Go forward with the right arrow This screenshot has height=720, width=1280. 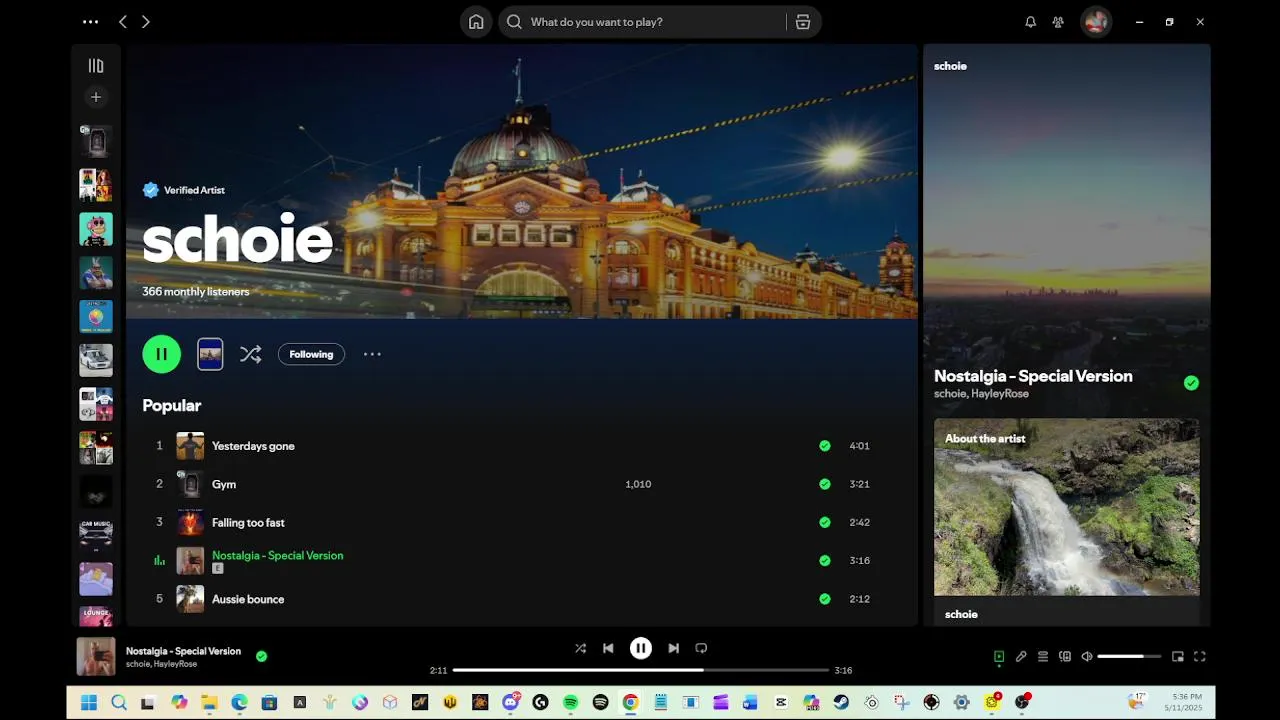pos(146,22)
